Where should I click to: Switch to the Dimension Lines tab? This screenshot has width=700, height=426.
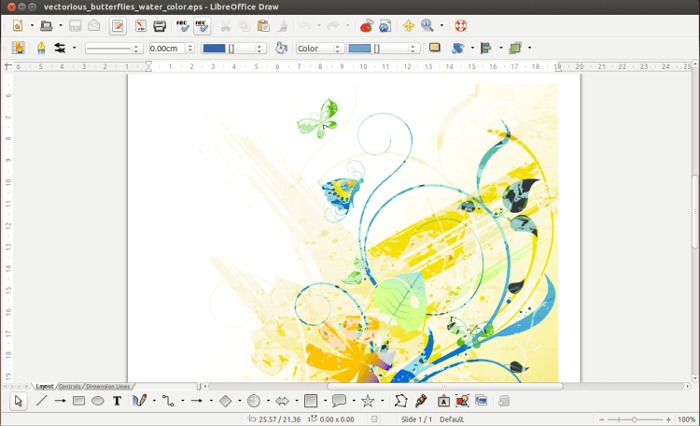click(108, 386)
